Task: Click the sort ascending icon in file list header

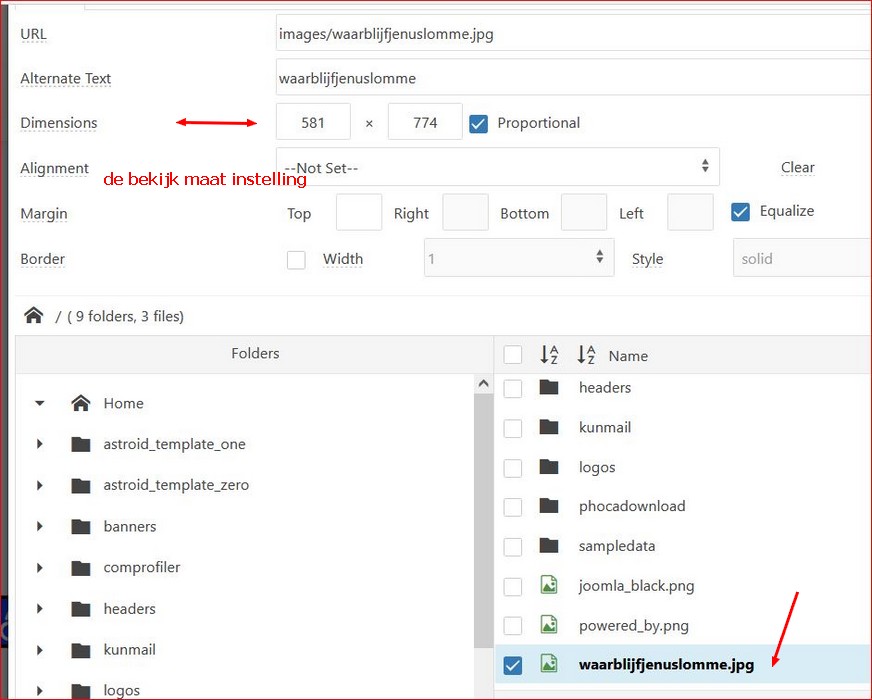Action: point(549,355)
